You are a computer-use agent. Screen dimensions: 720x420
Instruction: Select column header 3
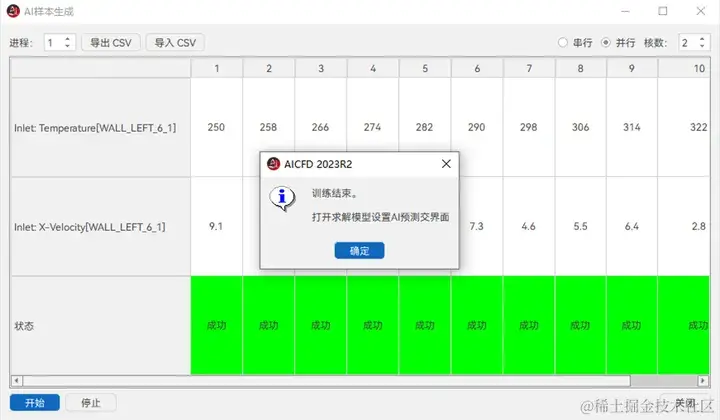click(x=321, y=68)
